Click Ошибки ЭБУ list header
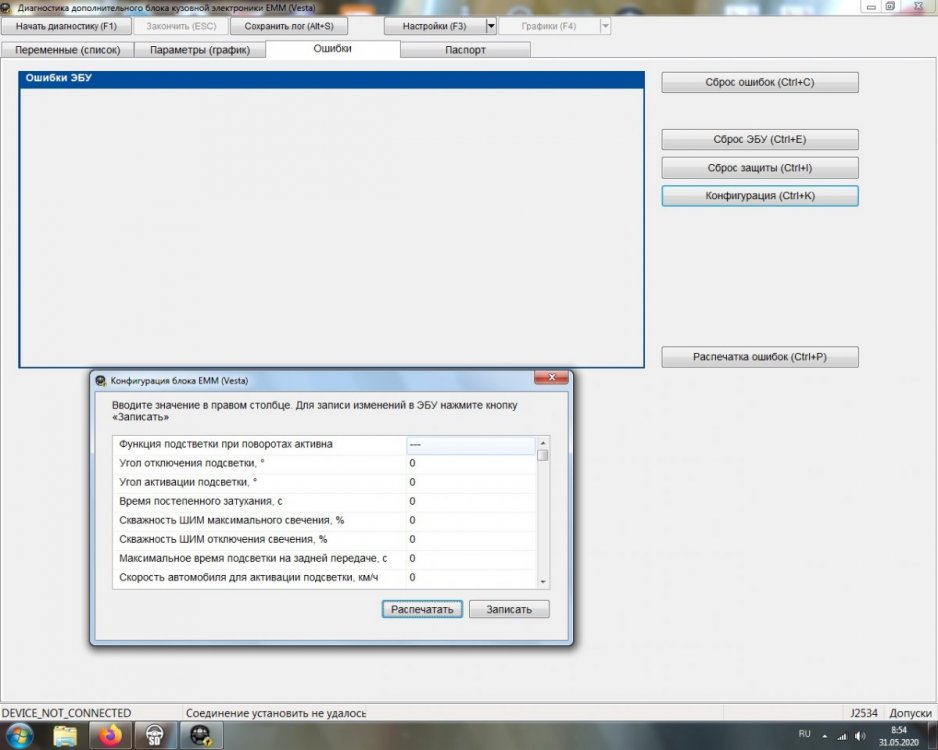Viewport: 938px width, 750px height. 331,78
